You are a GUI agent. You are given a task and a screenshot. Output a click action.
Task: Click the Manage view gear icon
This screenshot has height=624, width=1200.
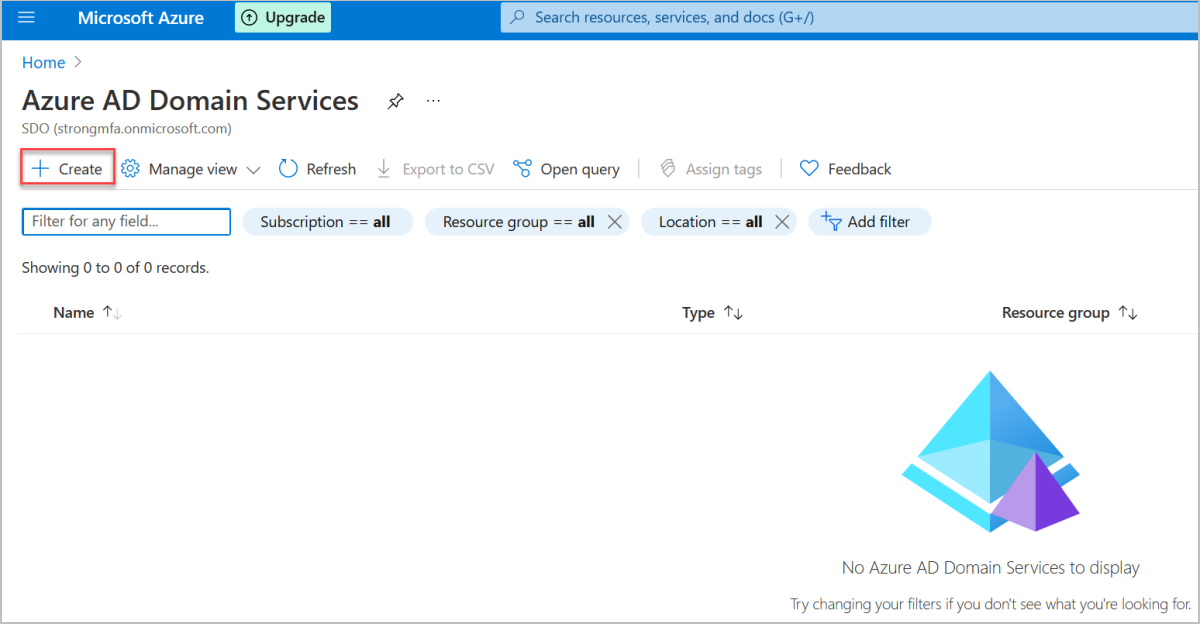click(x=130, y=169)
